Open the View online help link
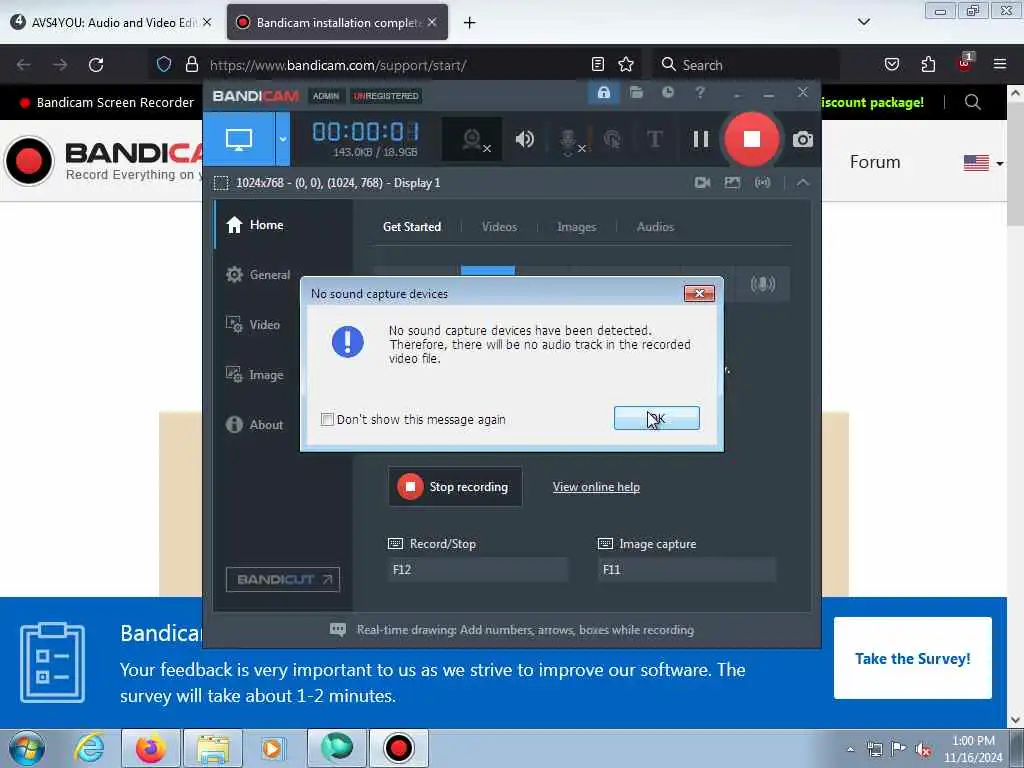Screen dimensions: 1024x768 [x=596, y=487]
